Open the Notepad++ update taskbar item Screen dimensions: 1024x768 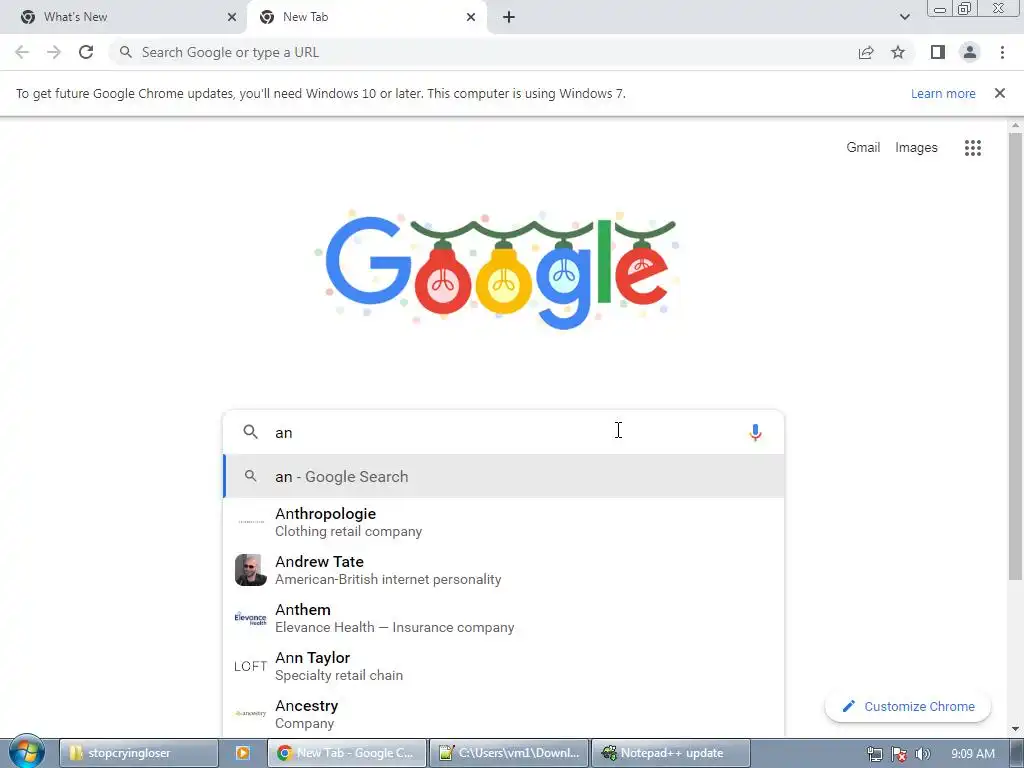tap(671, 753)
